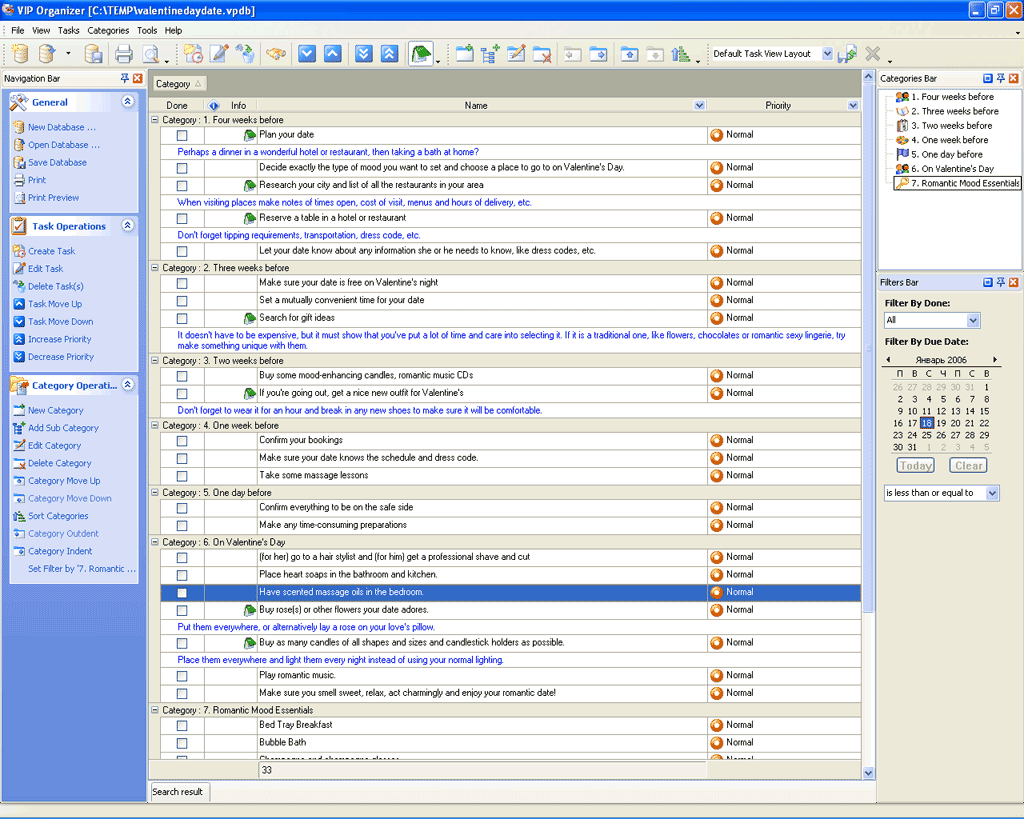Open the Default Task View Layout dropdown
The height and width of the screenshot is (819, 1024).
pyautogui.click(x=827, y=54)
